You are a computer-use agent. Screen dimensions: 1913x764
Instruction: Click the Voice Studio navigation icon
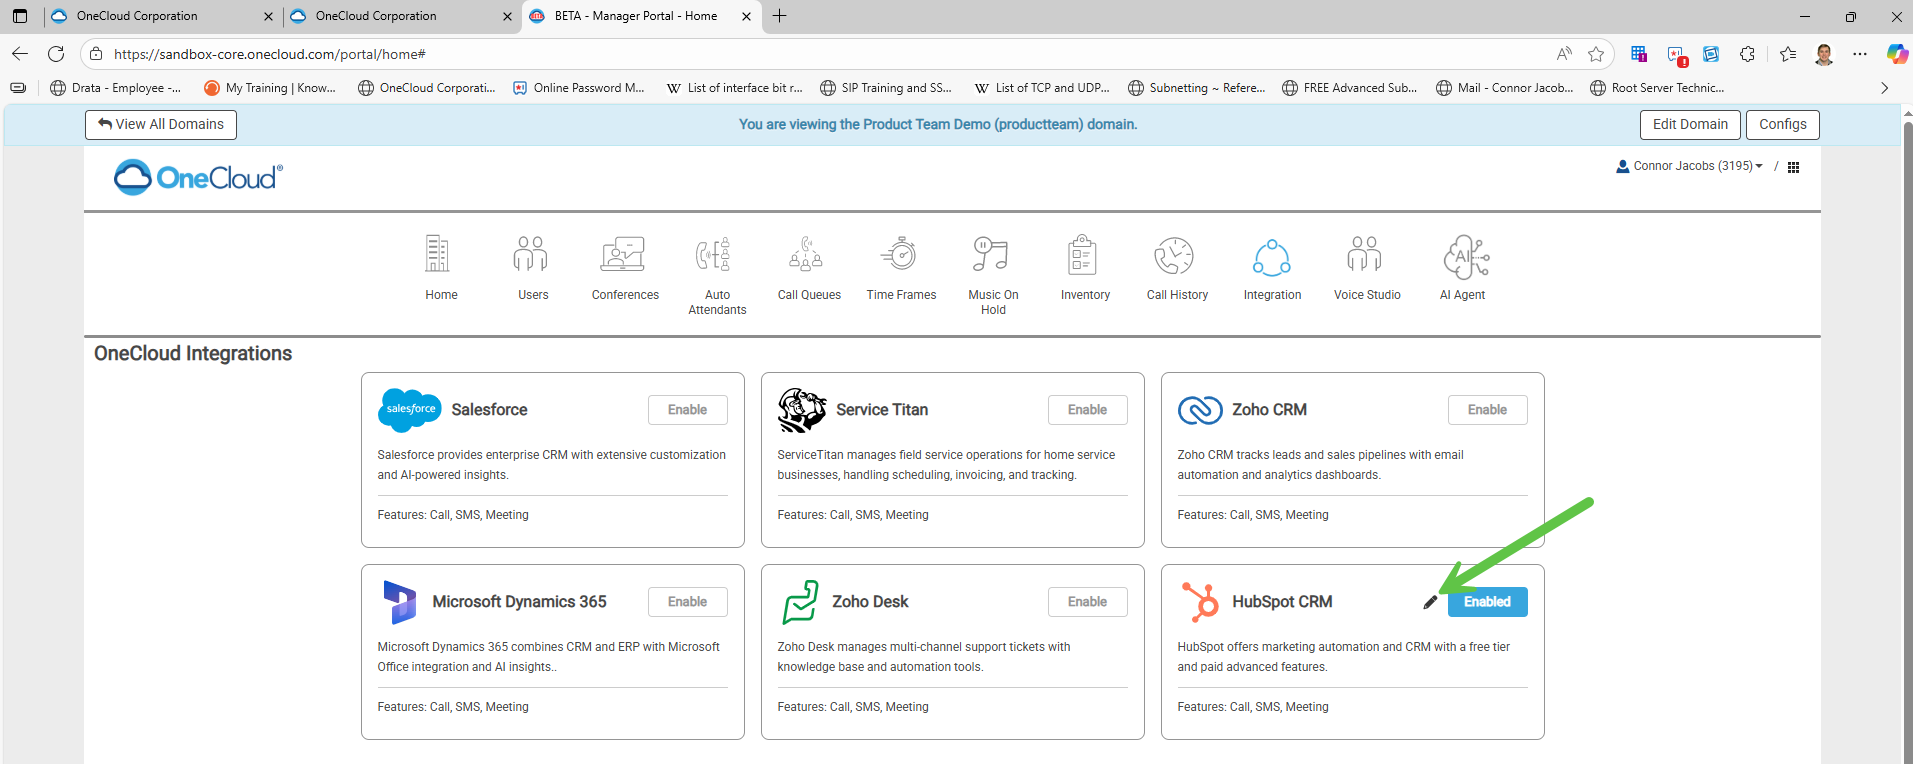pyautogui.click(x=1366, y=256)
